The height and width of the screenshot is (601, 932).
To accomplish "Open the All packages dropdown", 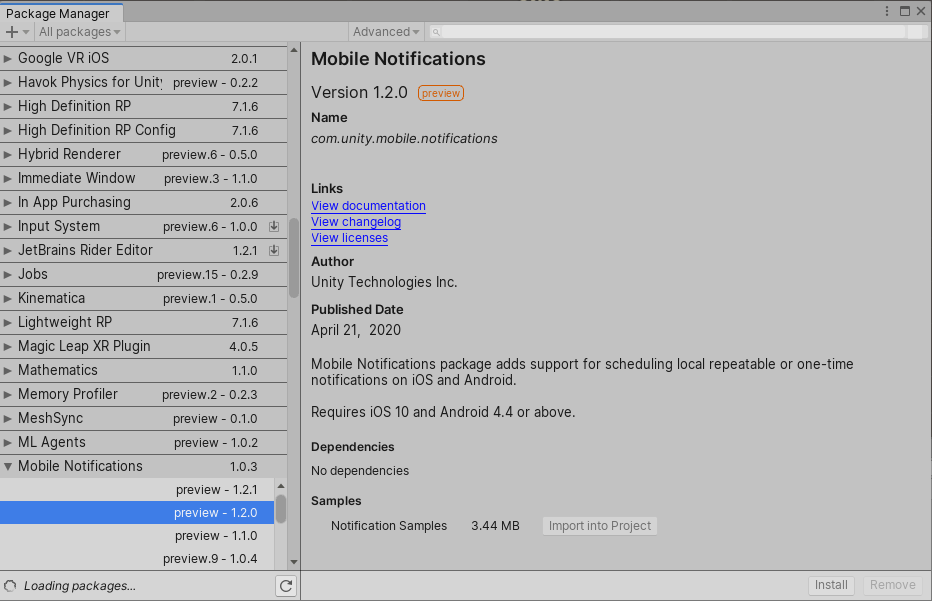I will pyautogui.click(x=80, y=32).
